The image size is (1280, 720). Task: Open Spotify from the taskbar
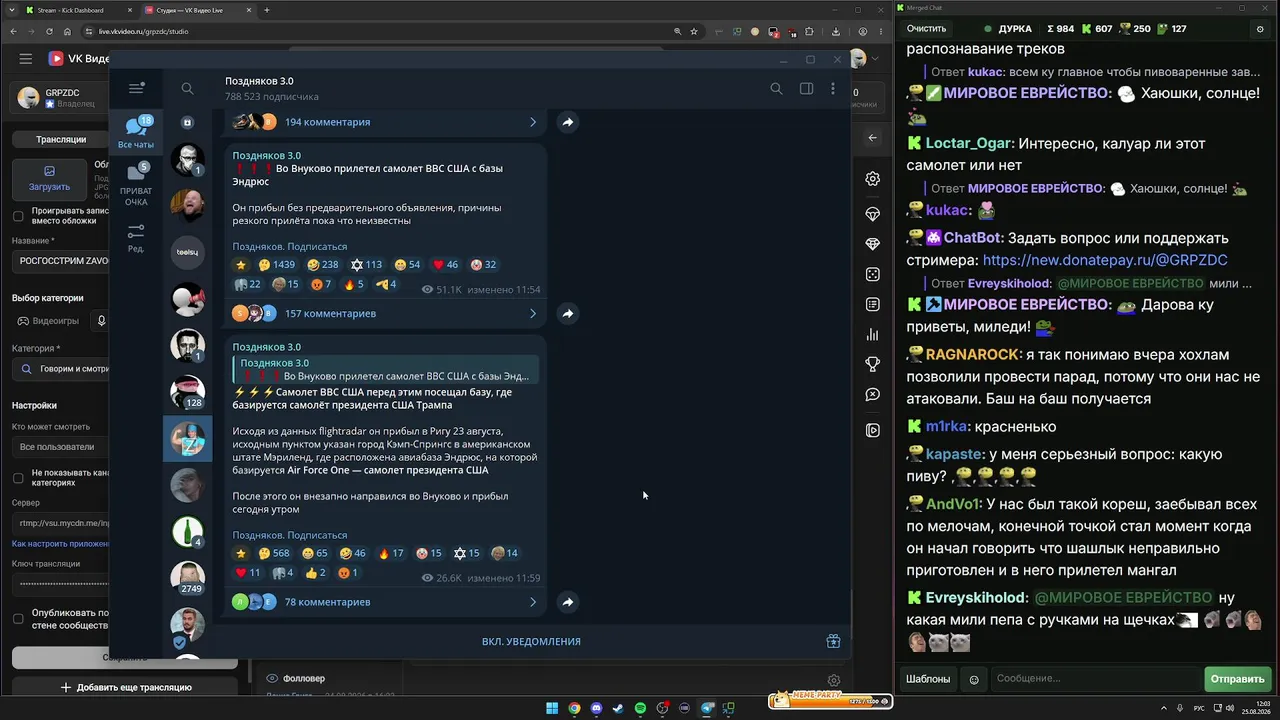click(640, 709)
